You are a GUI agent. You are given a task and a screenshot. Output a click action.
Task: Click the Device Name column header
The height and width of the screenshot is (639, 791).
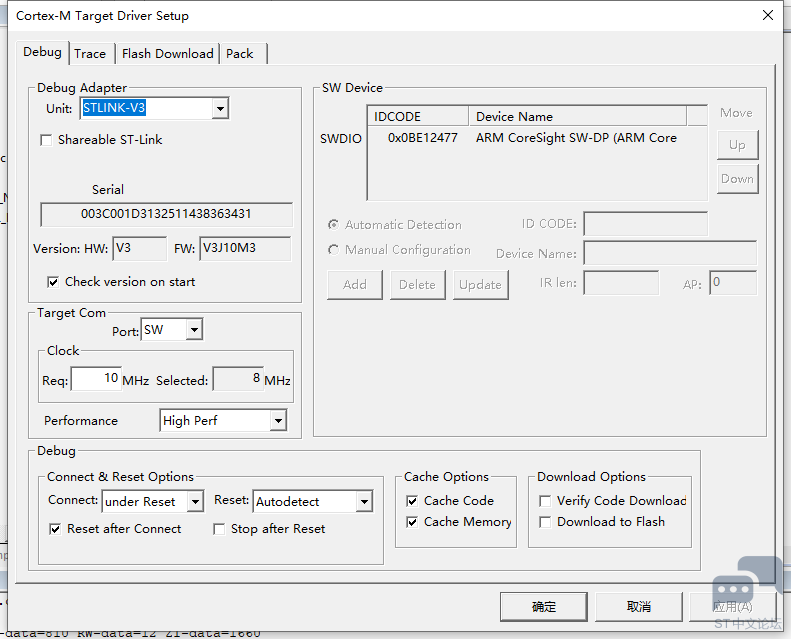[x=578, y=117]
